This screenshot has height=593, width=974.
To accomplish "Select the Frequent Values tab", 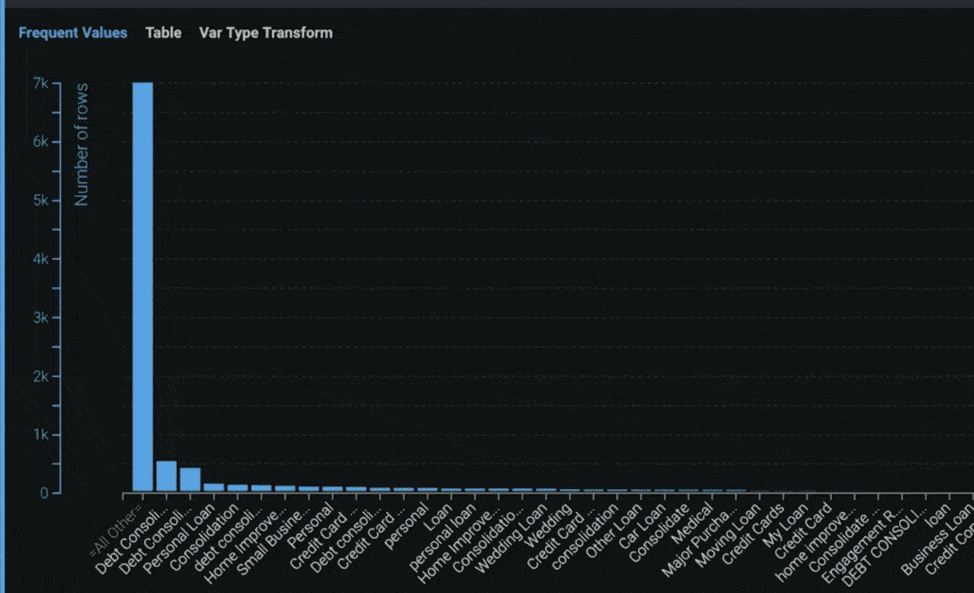I will pyautogui.click(x=73, y=32).
